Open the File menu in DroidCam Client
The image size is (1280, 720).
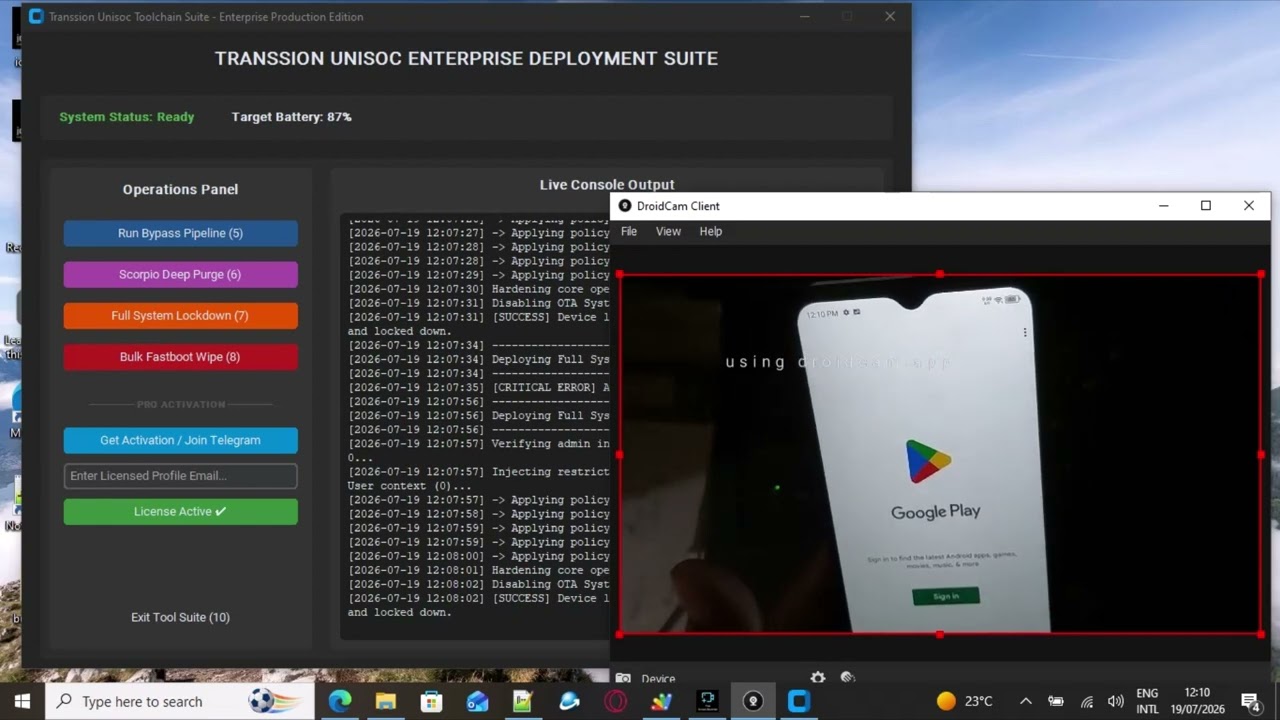(629, 231)
